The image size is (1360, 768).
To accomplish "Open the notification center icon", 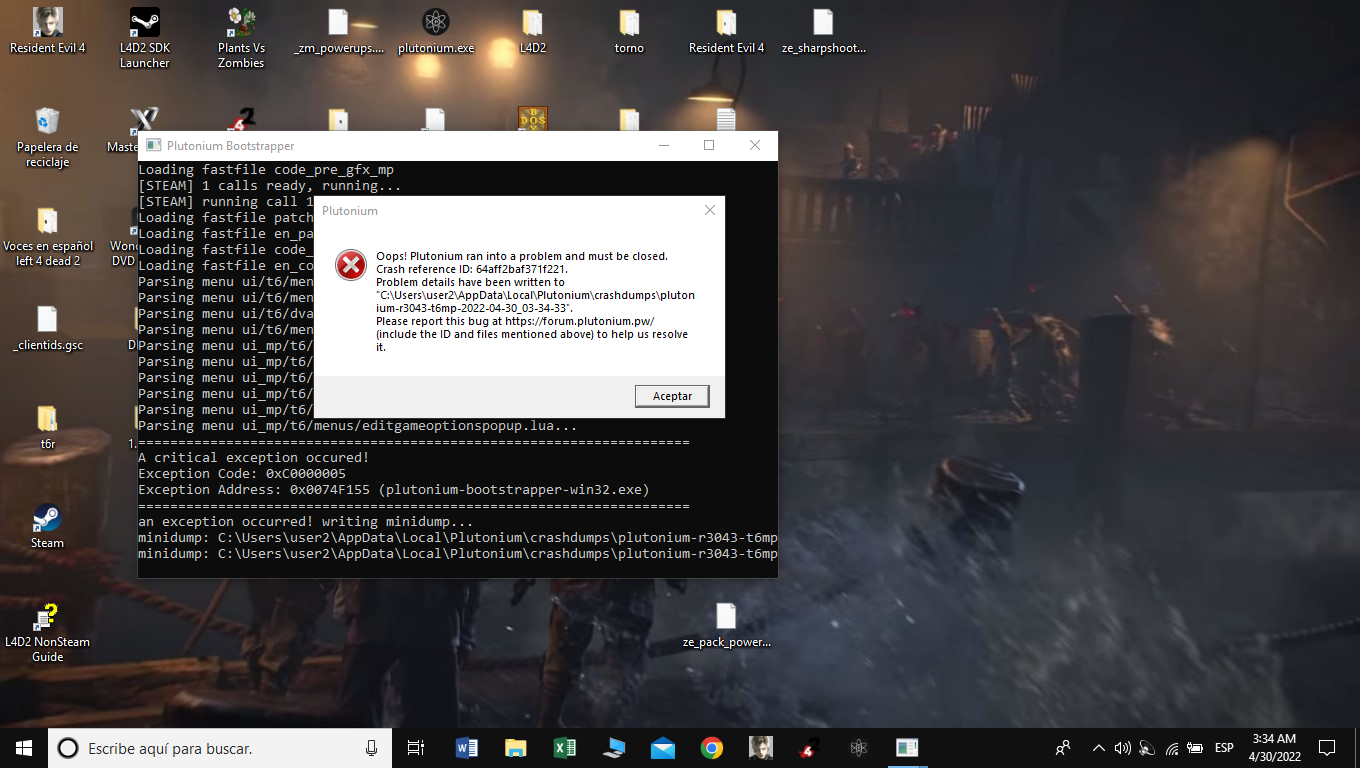I will point(1327,748).
